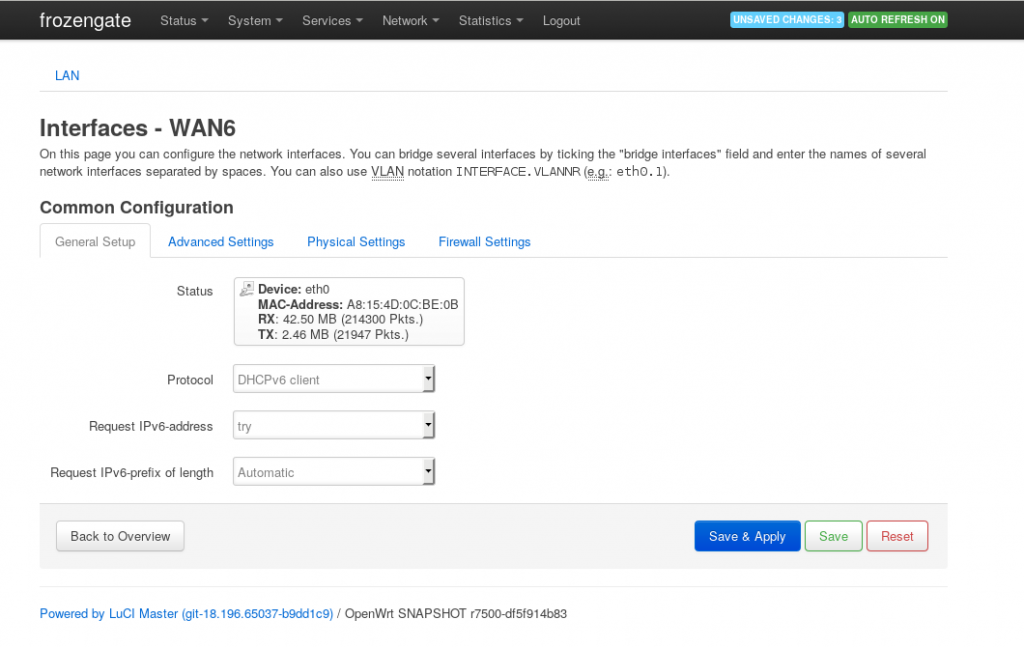Click the Request IPv6-prefix of length label
Image resolution: width=1024 pixels, height=648 pixels.
132,472
